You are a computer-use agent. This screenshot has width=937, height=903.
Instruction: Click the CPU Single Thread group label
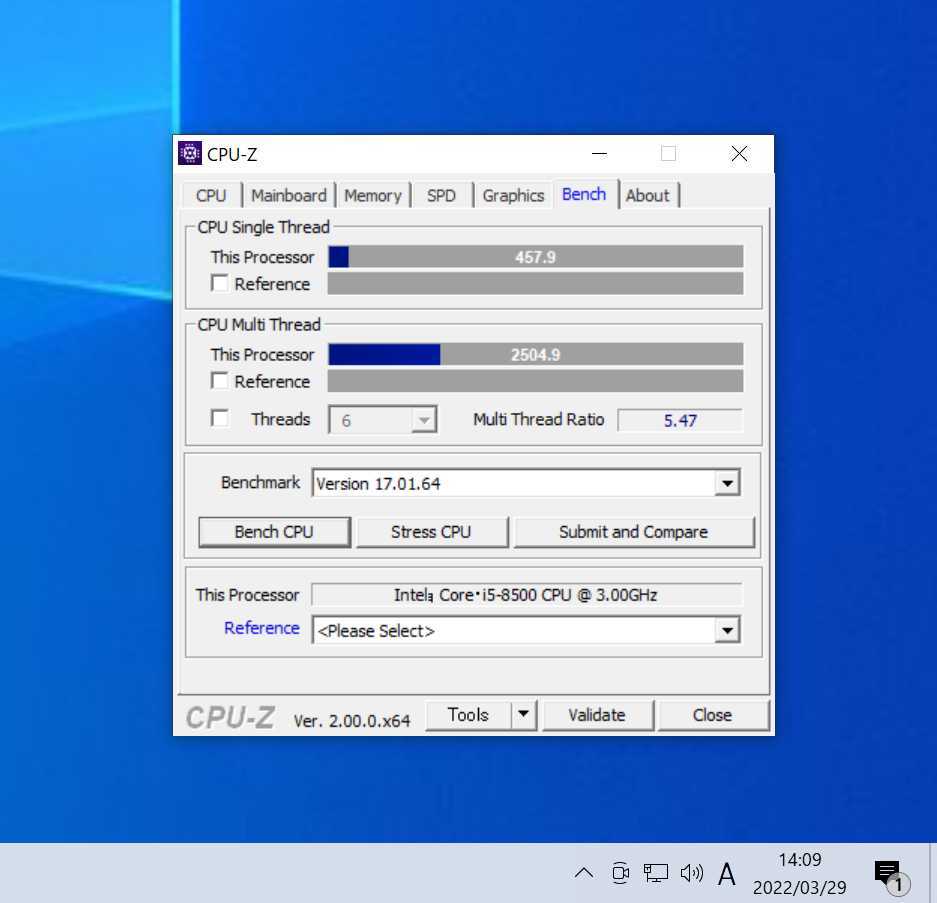click(264, 227)
